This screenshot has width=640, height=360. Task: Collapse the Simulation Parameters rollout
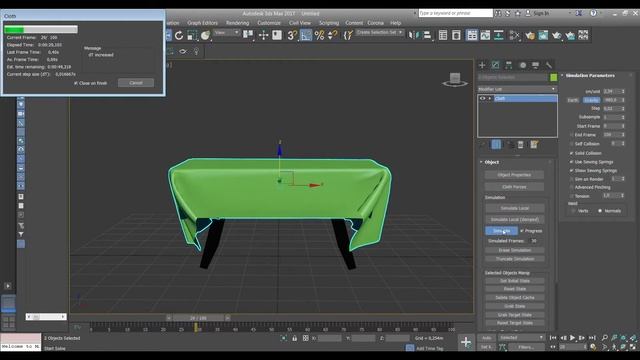tap(562, 76)
